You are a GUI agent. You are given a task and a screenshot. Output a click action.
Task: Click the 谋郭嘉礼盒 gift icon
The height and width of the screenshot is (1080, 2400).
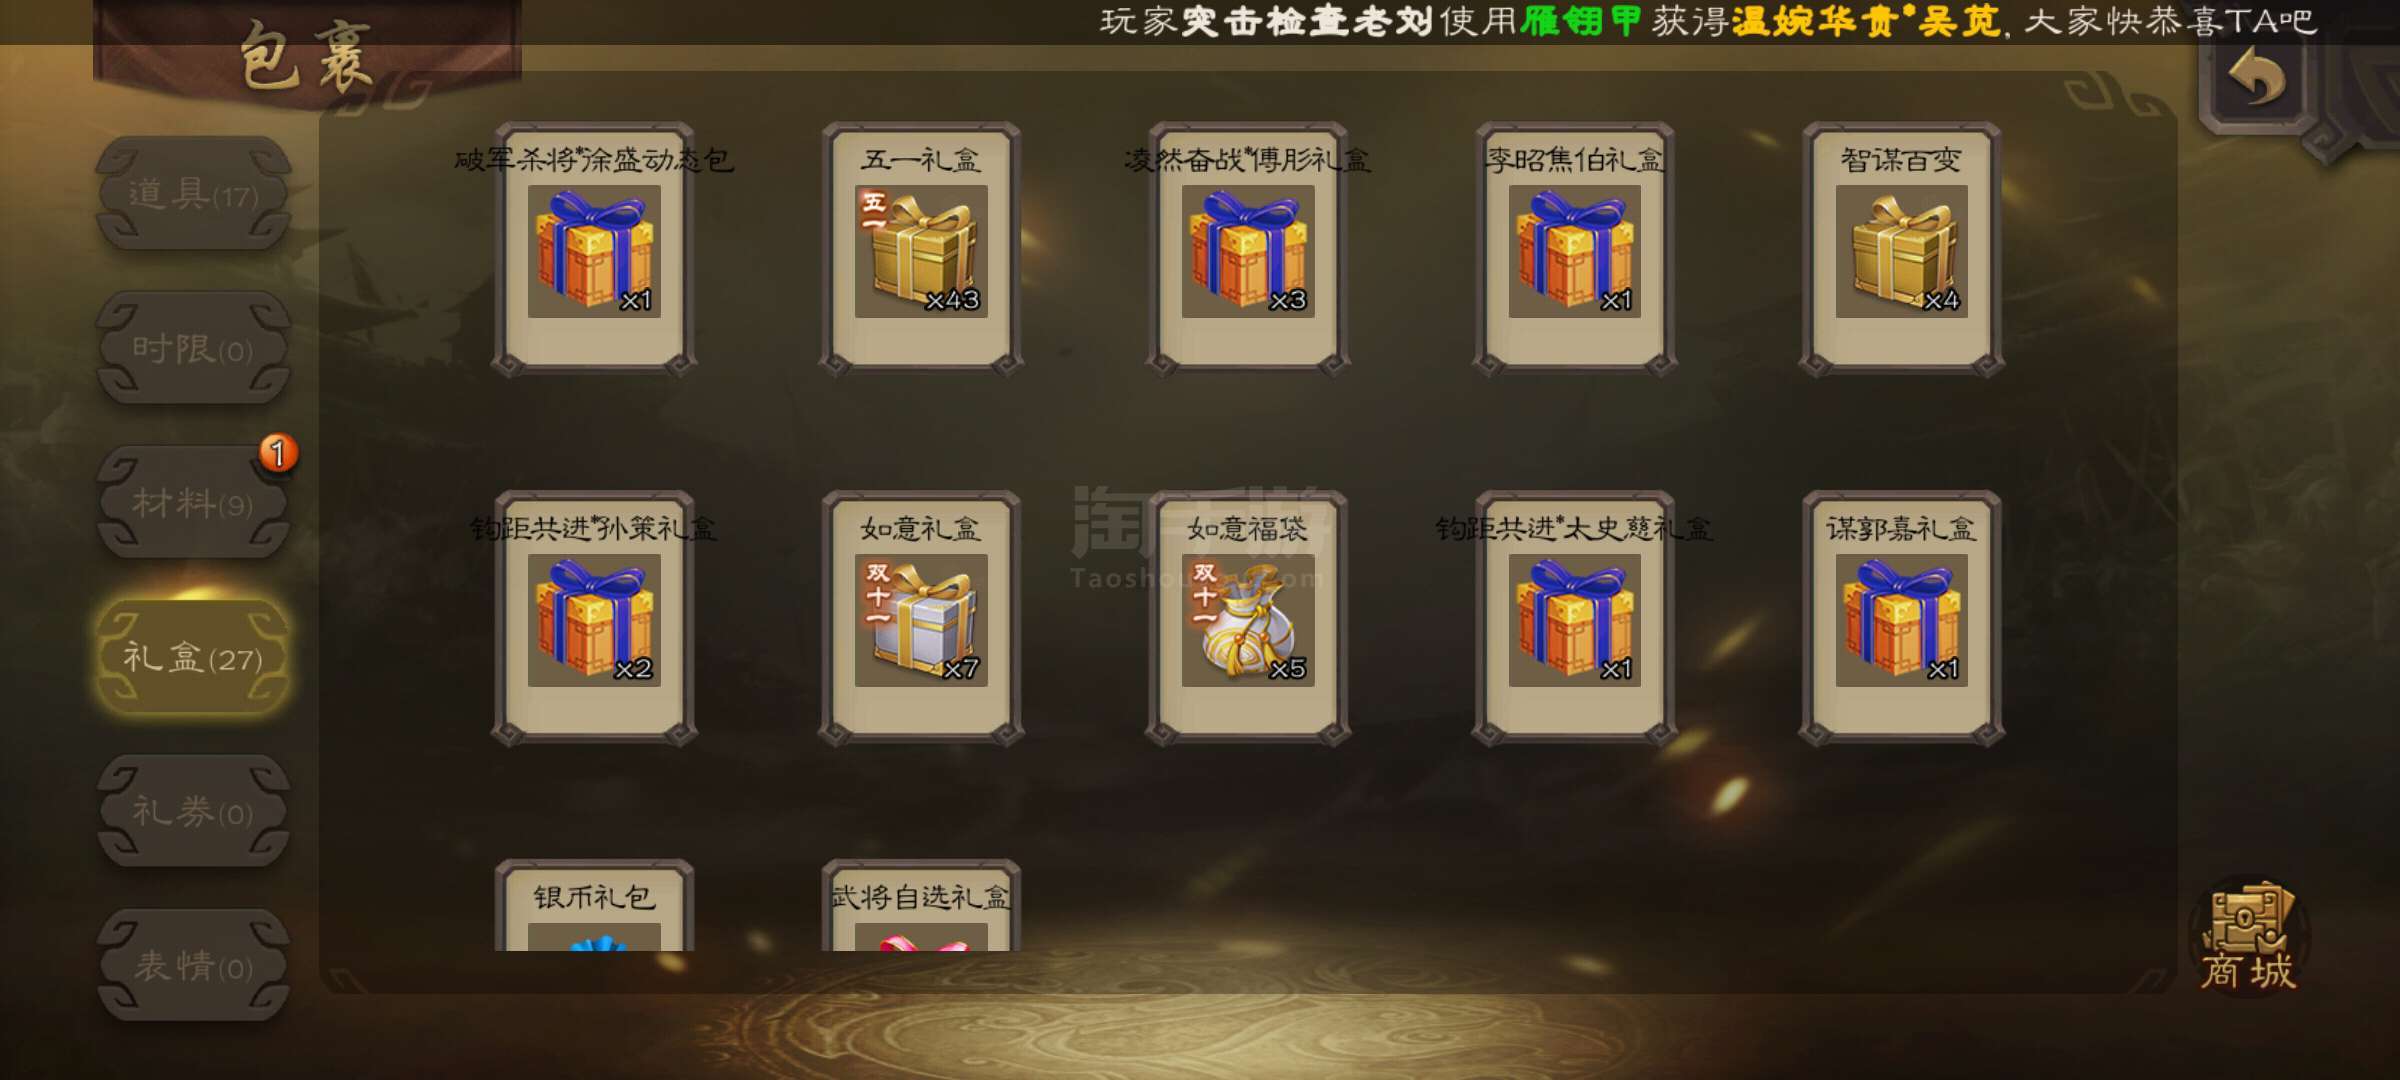point(1901,620)
